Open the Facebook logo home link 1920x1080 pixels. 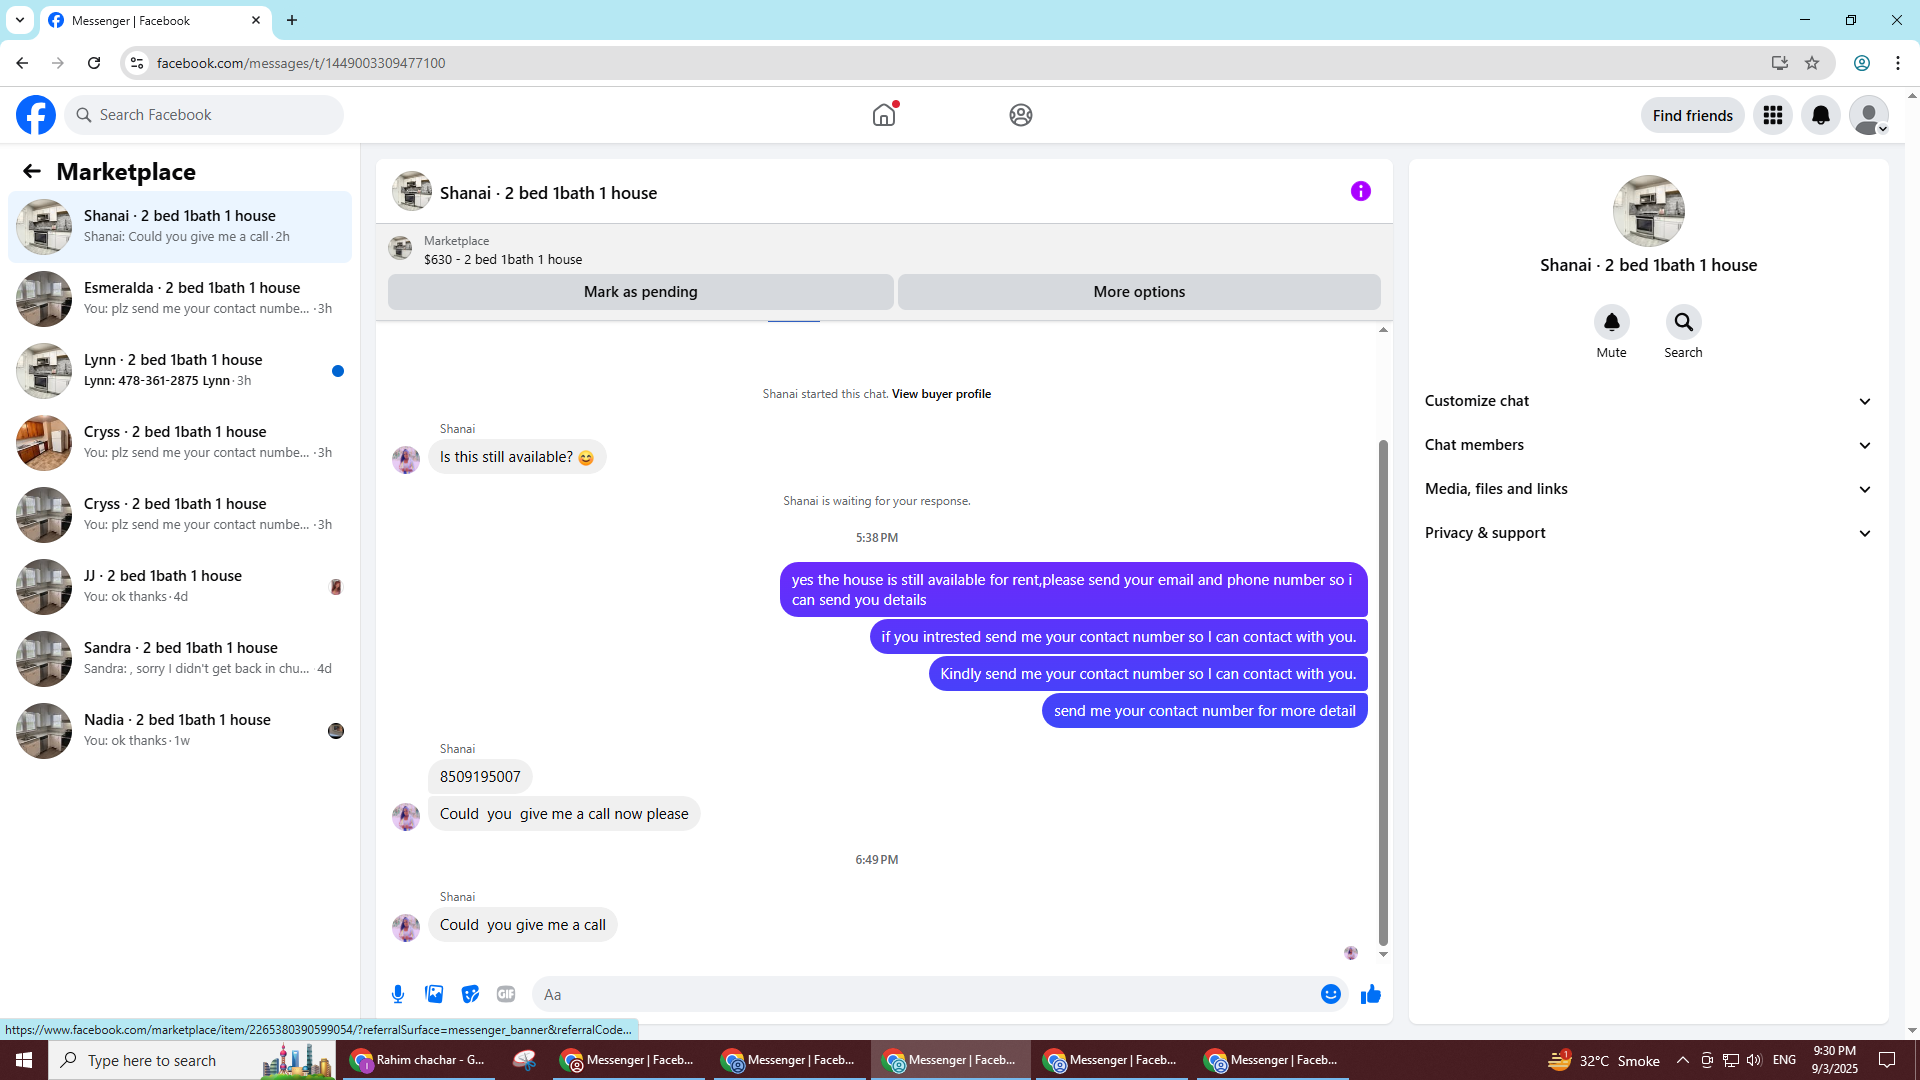(36, 115)
